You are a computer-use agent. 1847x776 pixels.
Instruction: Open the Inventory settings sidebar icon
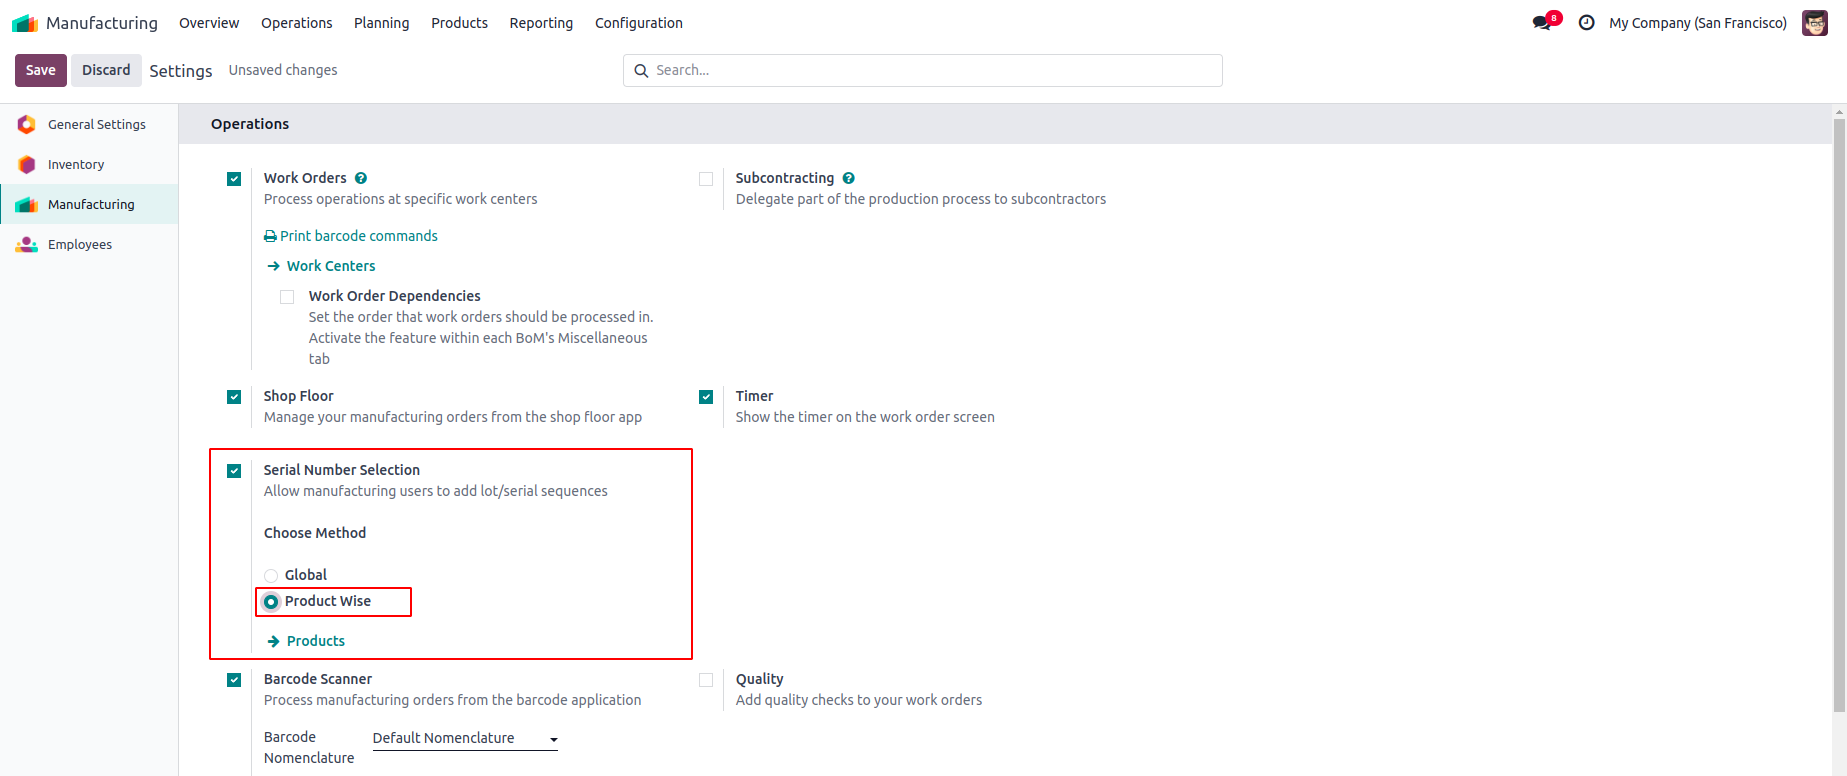(x=27, y=165)
